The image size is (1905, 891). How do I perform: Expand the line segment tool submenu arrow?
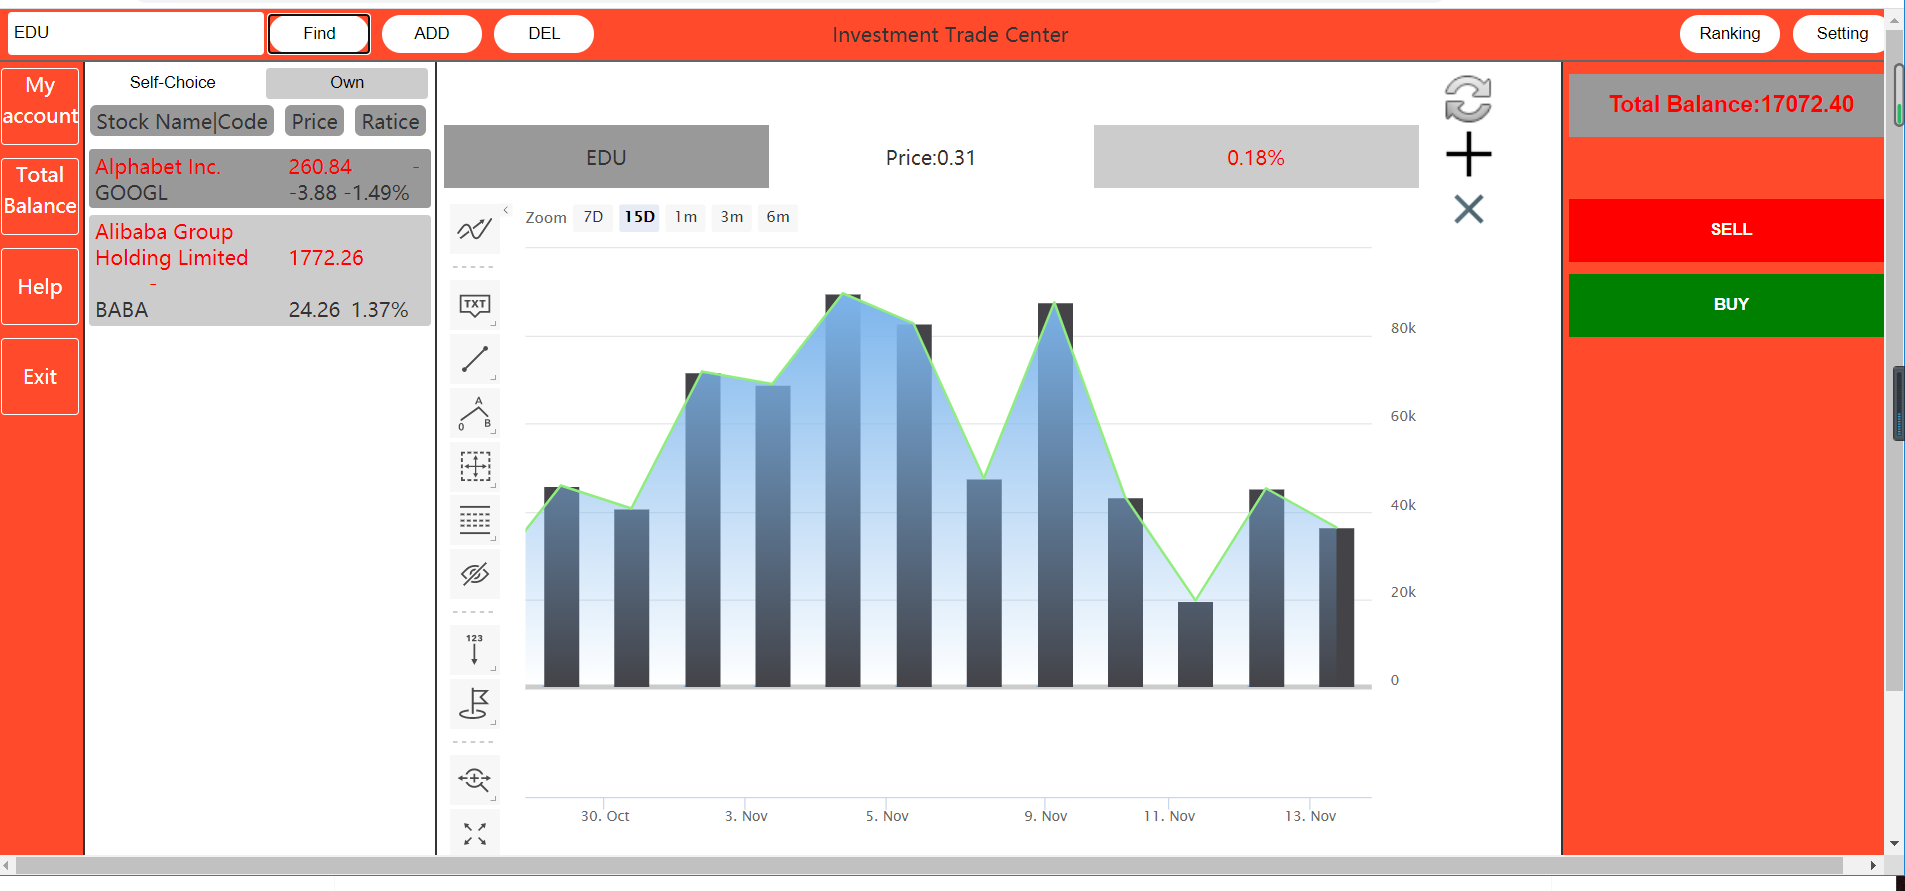[x=493, y=378]
